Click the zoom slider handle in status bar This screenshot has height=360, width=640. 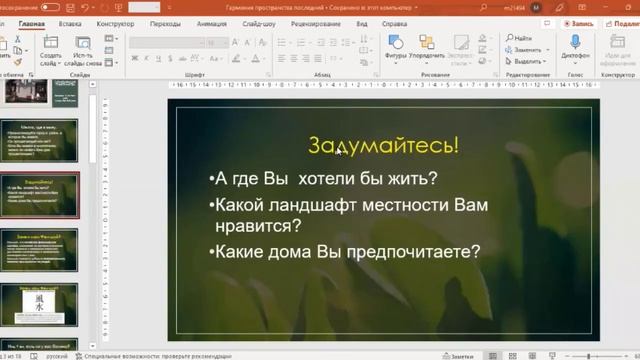589,356
